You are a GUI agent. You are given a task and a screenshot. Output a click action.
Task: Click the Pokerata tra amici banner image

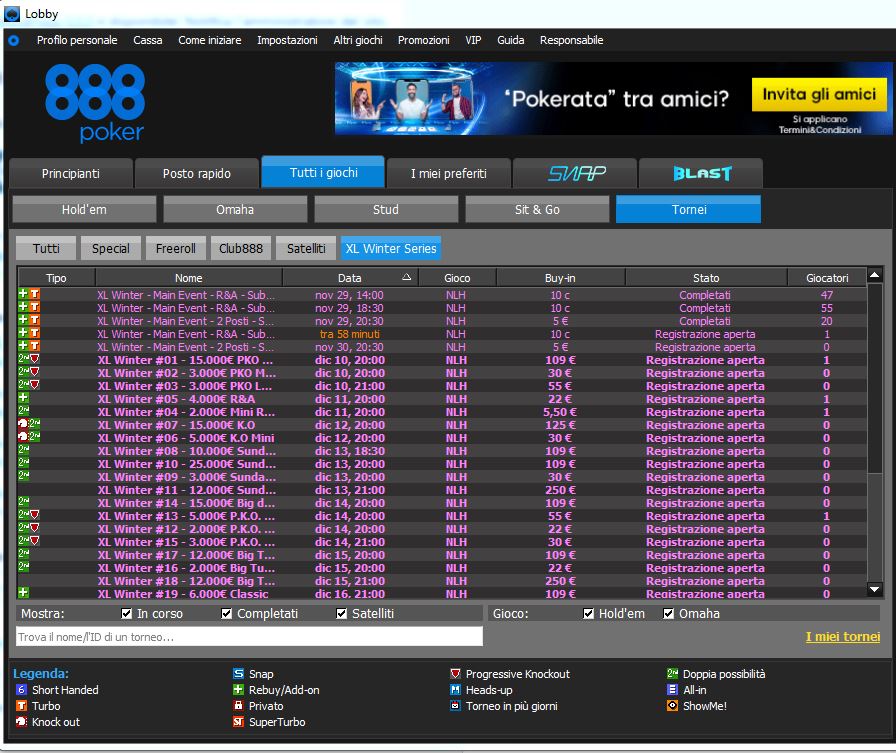[x=613, y=98]
